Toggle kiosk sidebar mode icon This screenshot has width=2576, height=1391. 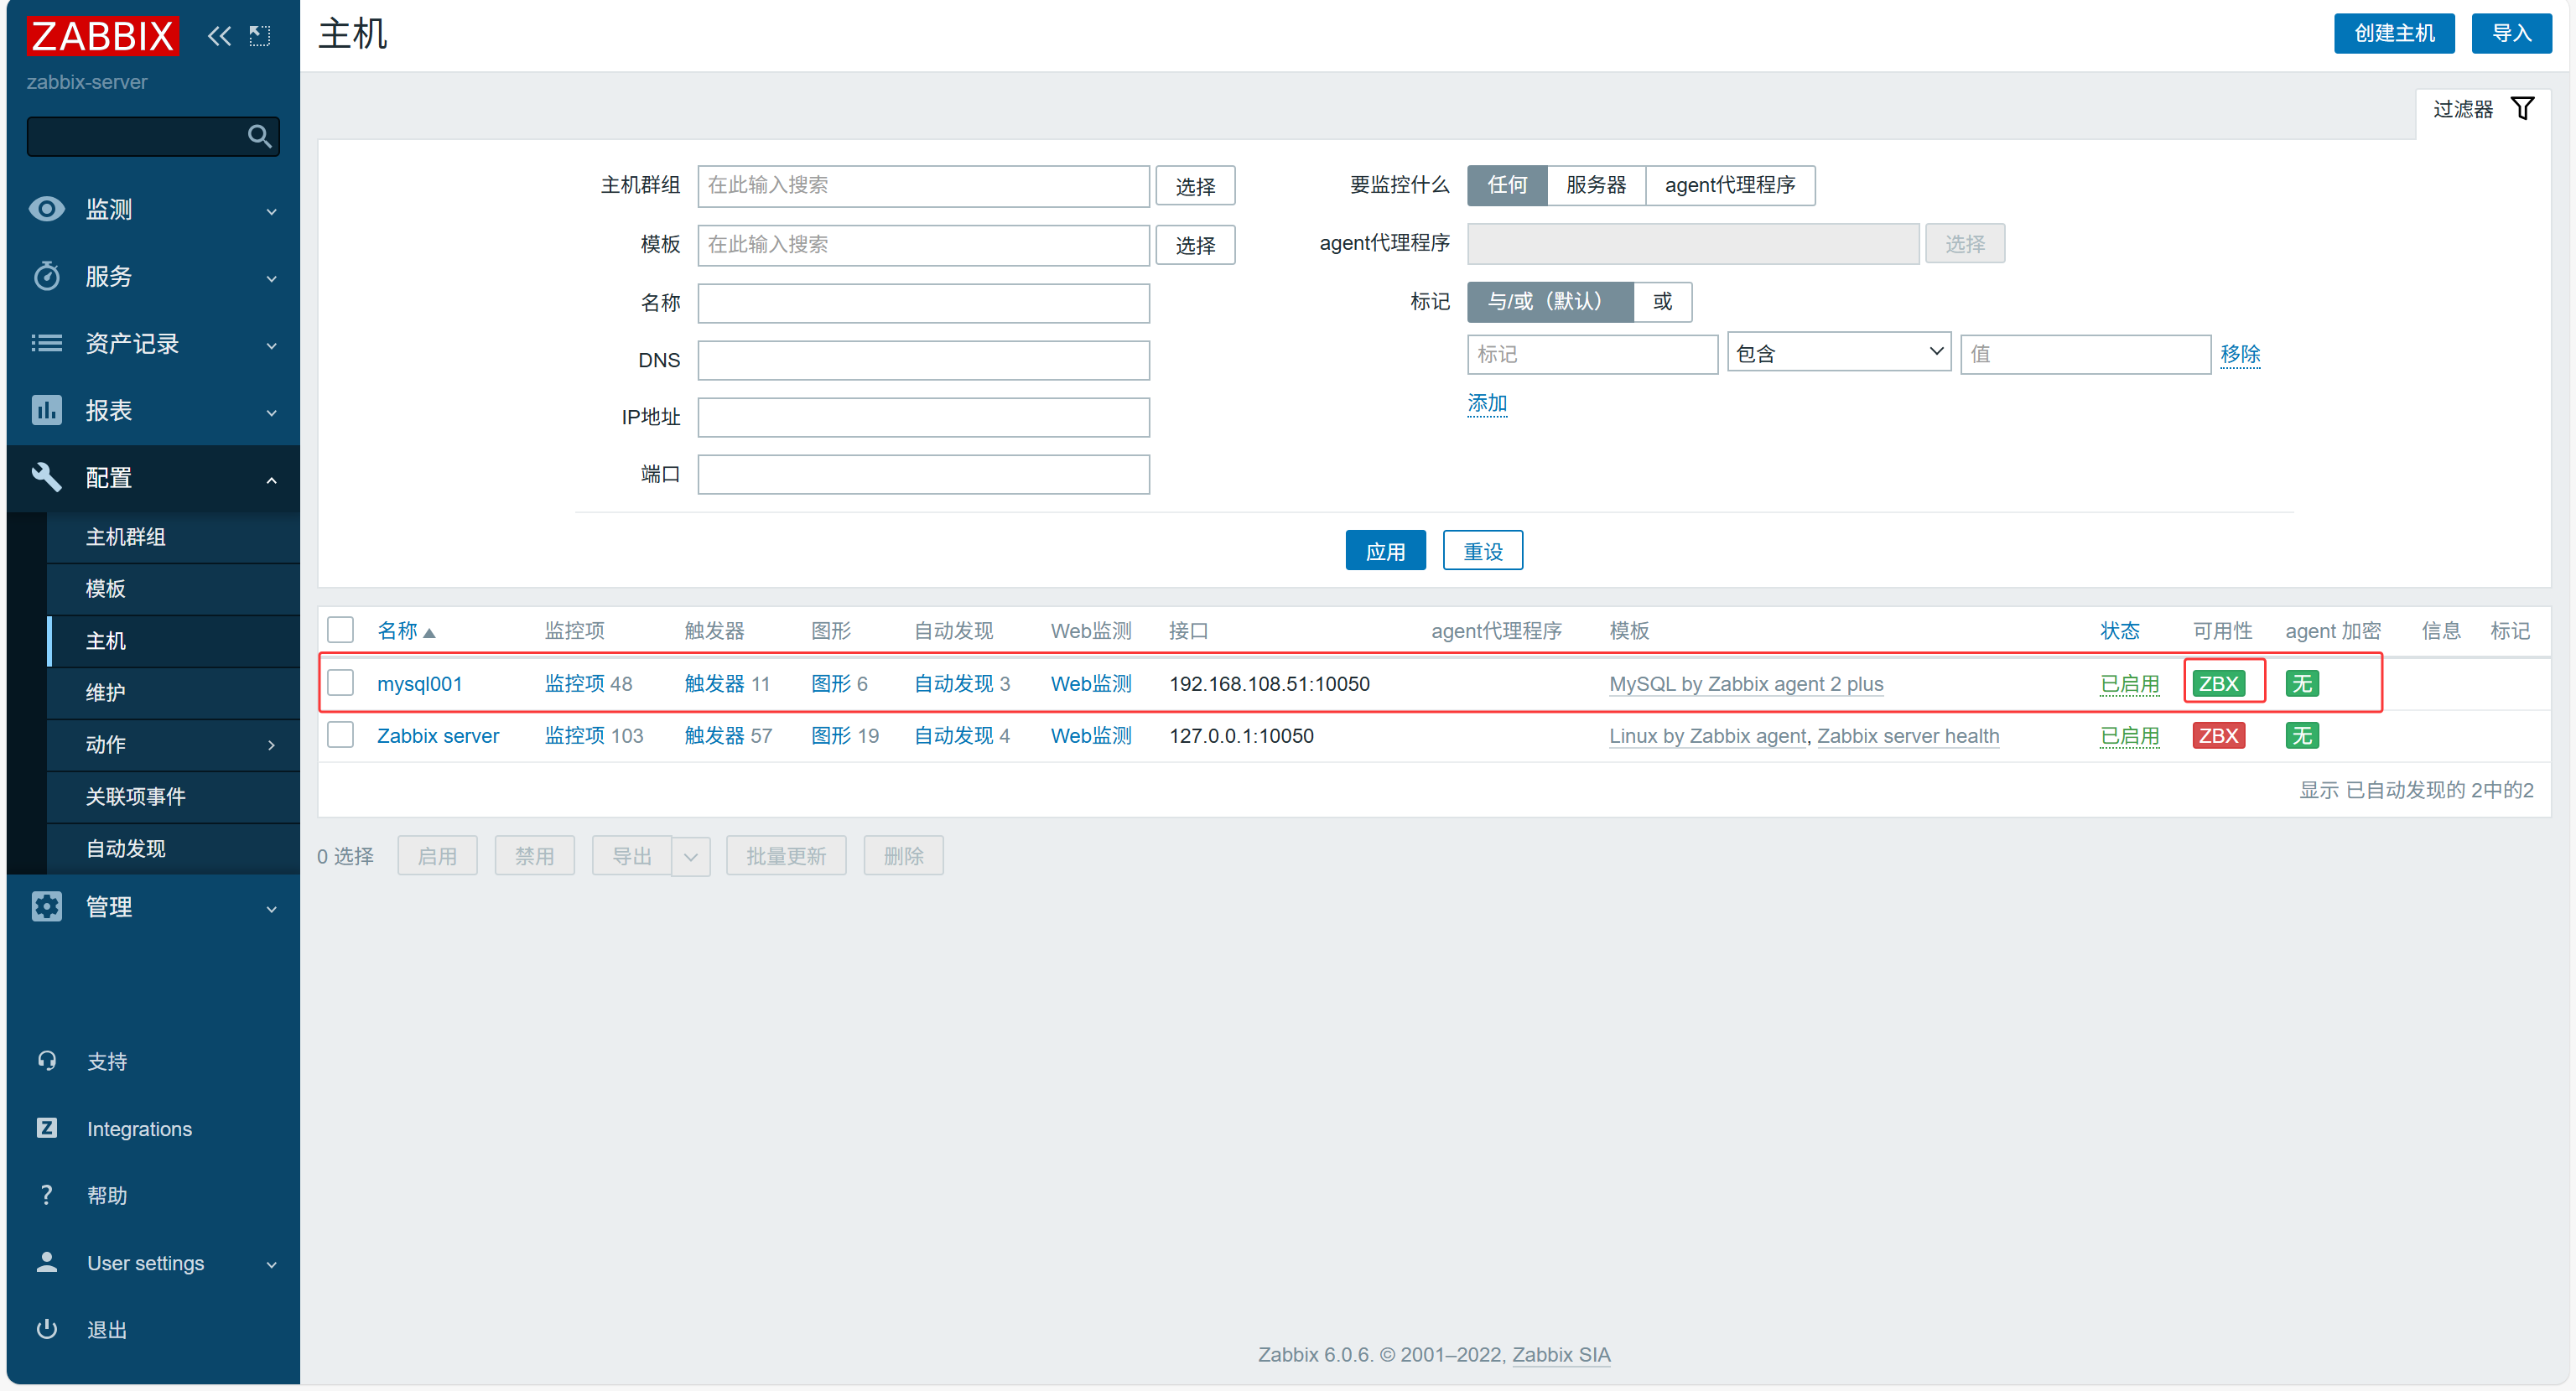(x=260, y=36)
